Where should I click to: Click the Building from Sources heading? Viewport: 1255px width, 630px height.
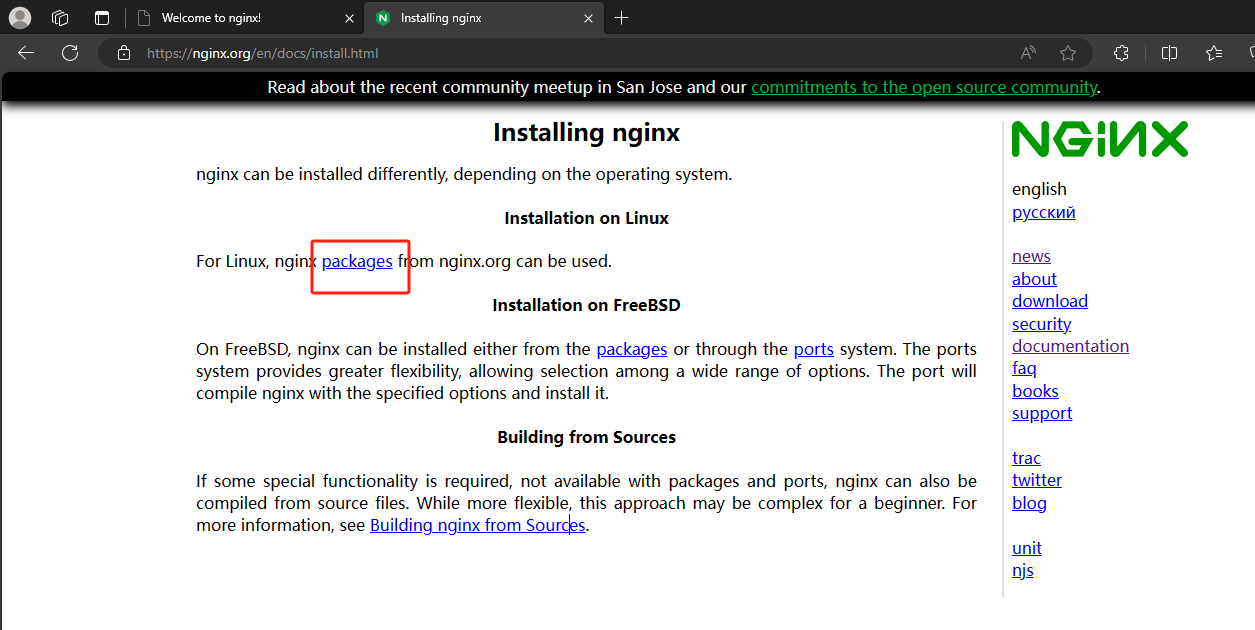(x=586, y=437)
